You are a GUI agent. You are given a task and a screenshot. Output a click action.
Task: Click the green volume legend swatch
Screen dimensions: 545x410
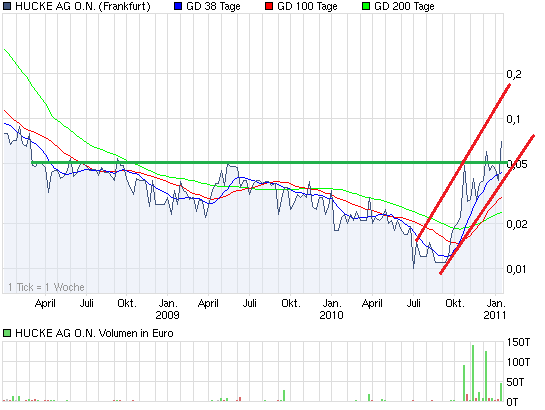pos(7,333)
